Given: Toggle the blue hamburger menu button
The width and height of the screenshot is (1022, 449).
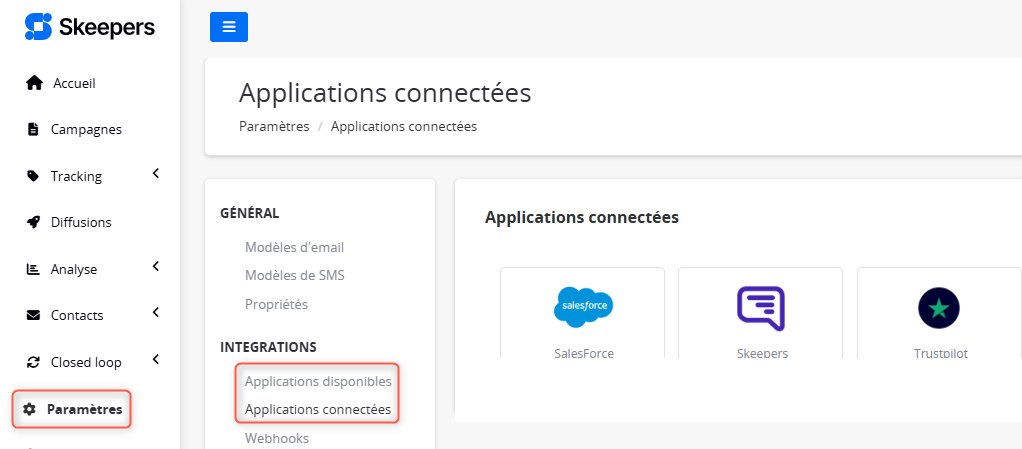Looking at the screenshot, I should (x=229, y=27).
